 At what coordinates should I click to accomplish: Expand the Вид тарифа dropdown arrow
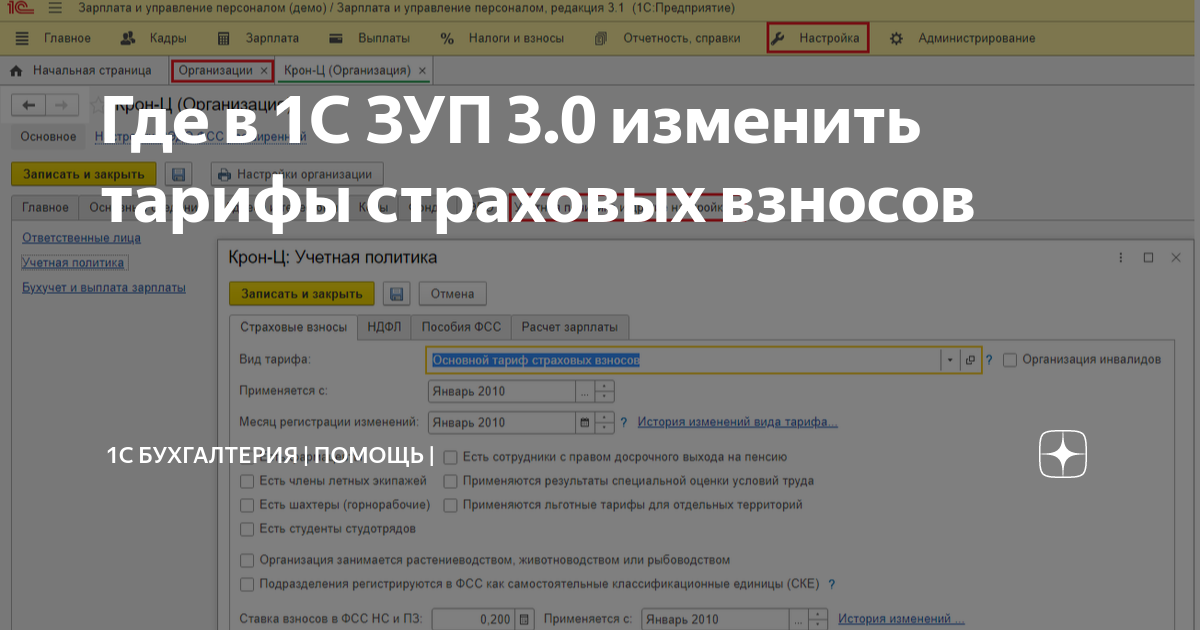[x=949, y=360]
